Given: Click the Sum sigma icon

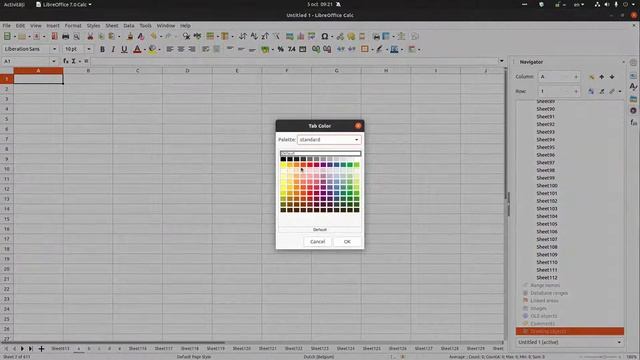Looking at the screenshot, I should pos(73,61).
